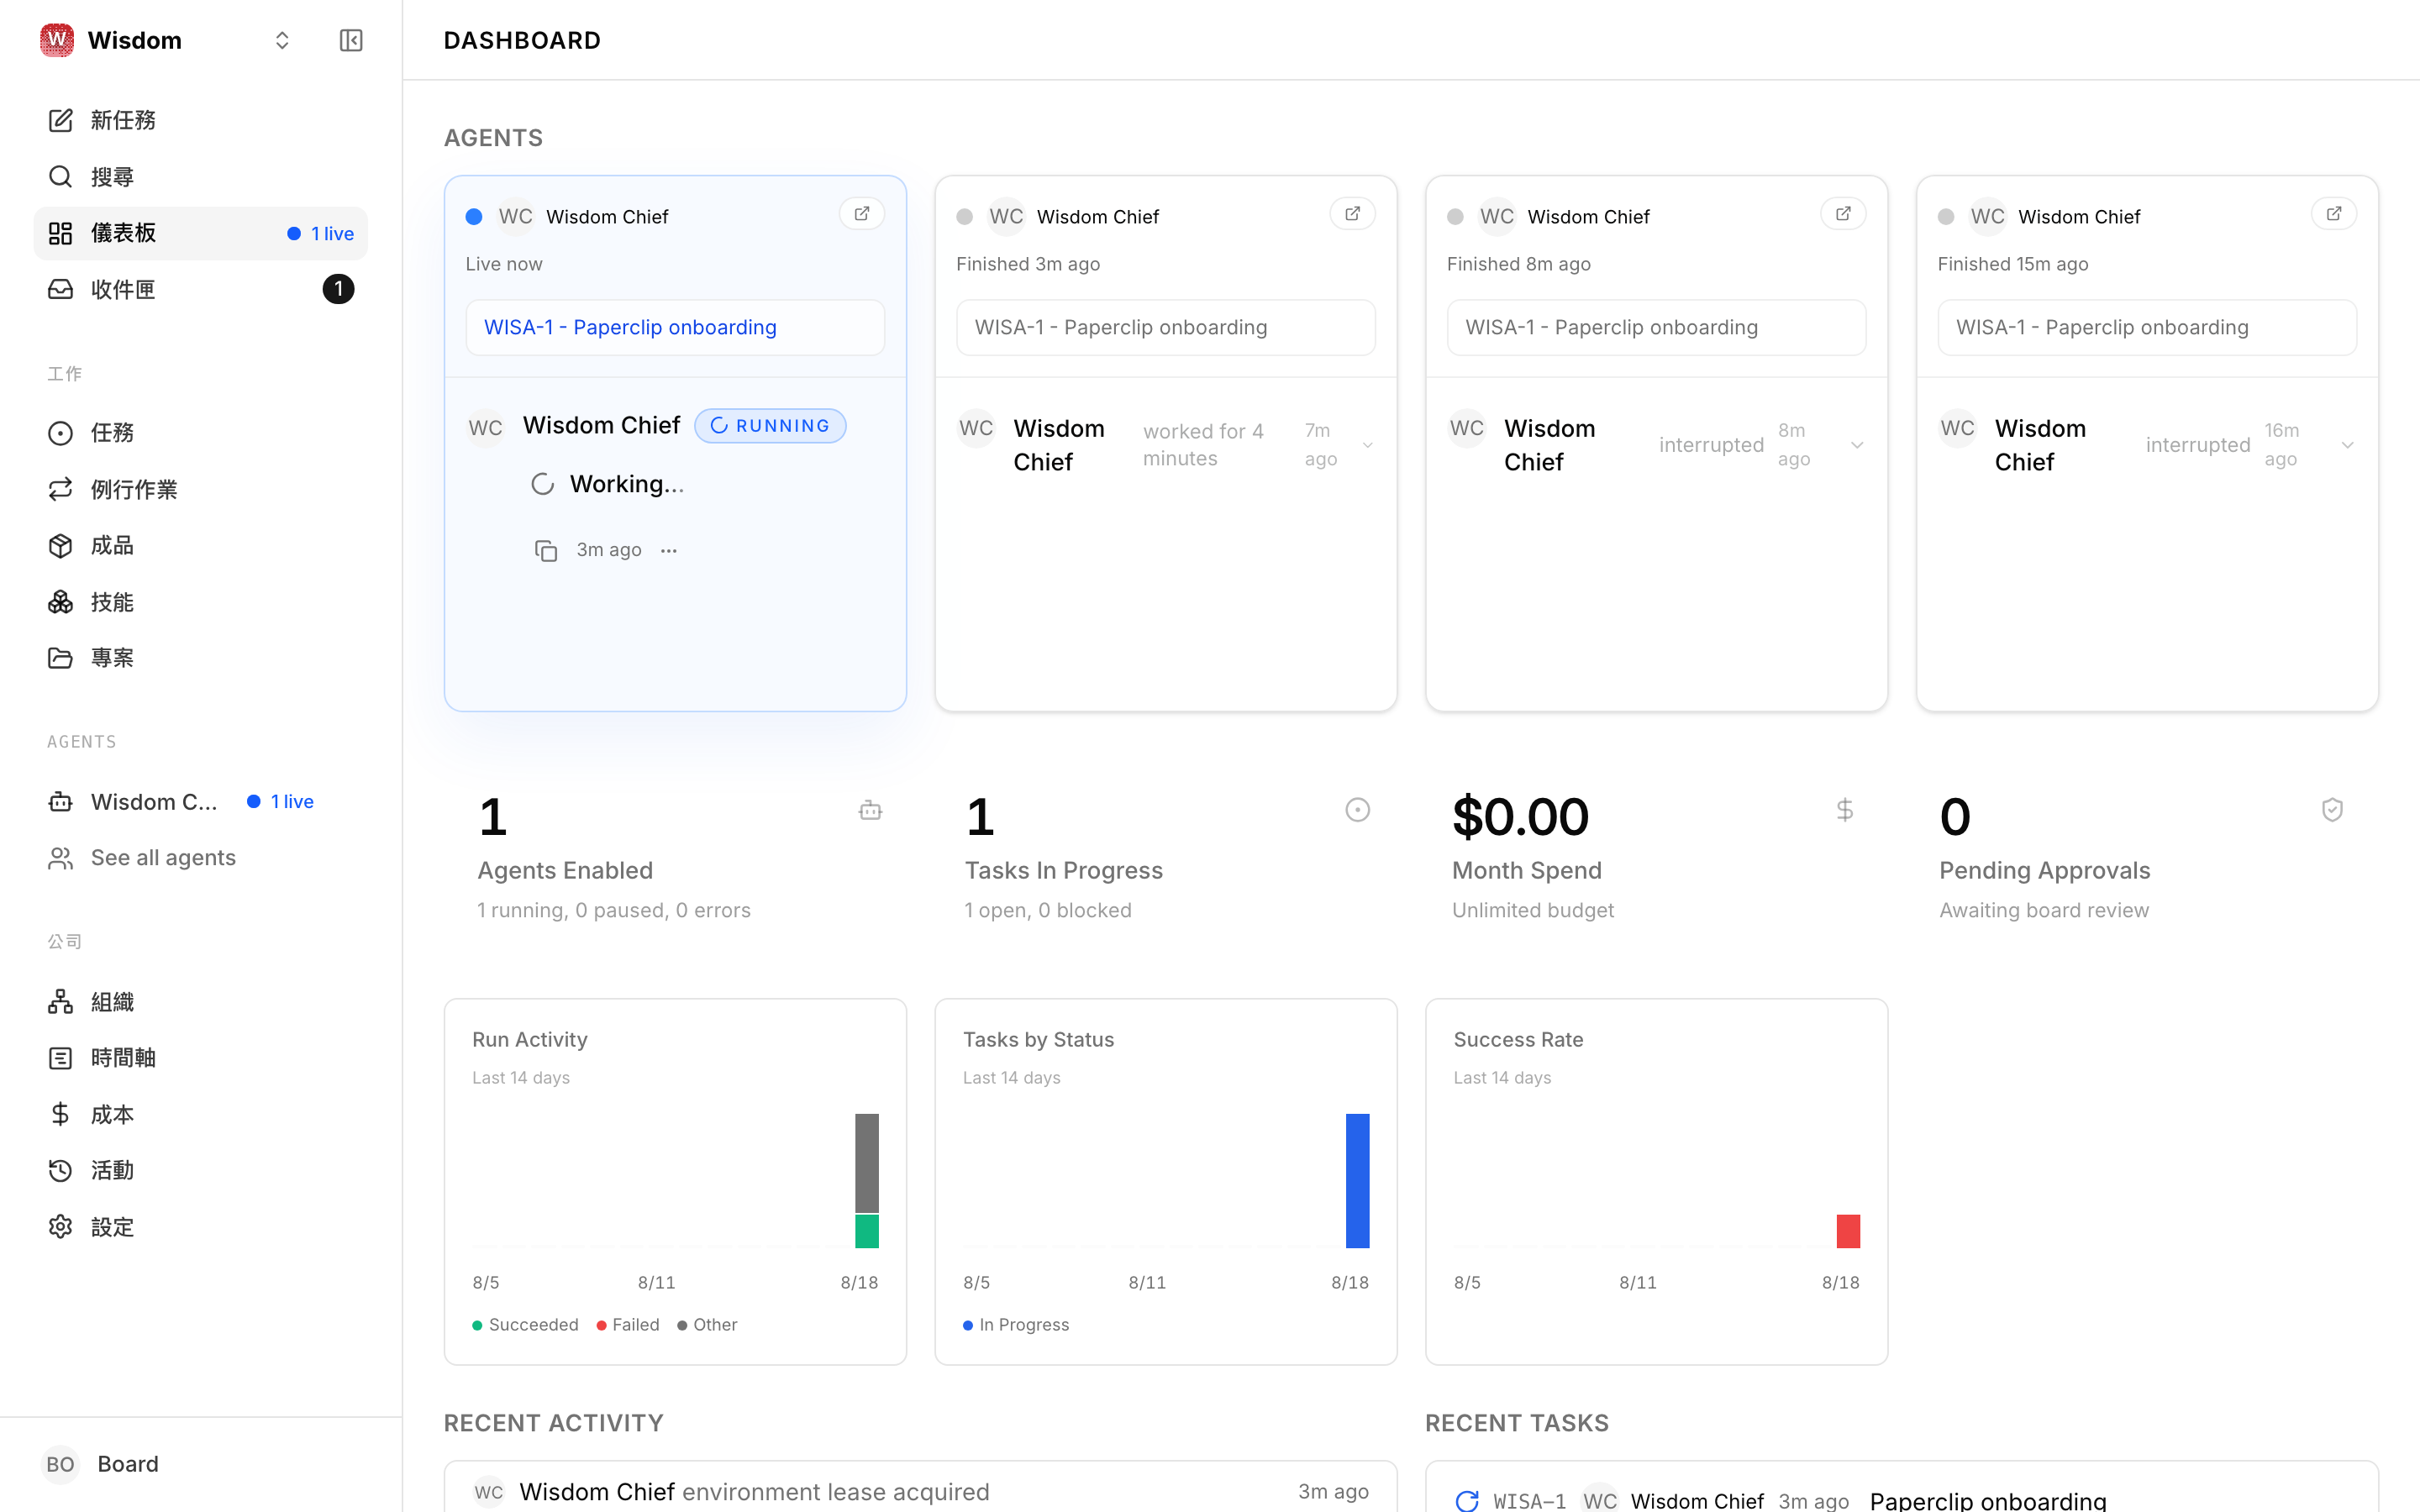This screenshot has height=1512, width=2420.
Task: Click the 1 live indicator on 儀表板
Action: pyautogui.click(x=320, y=233)
